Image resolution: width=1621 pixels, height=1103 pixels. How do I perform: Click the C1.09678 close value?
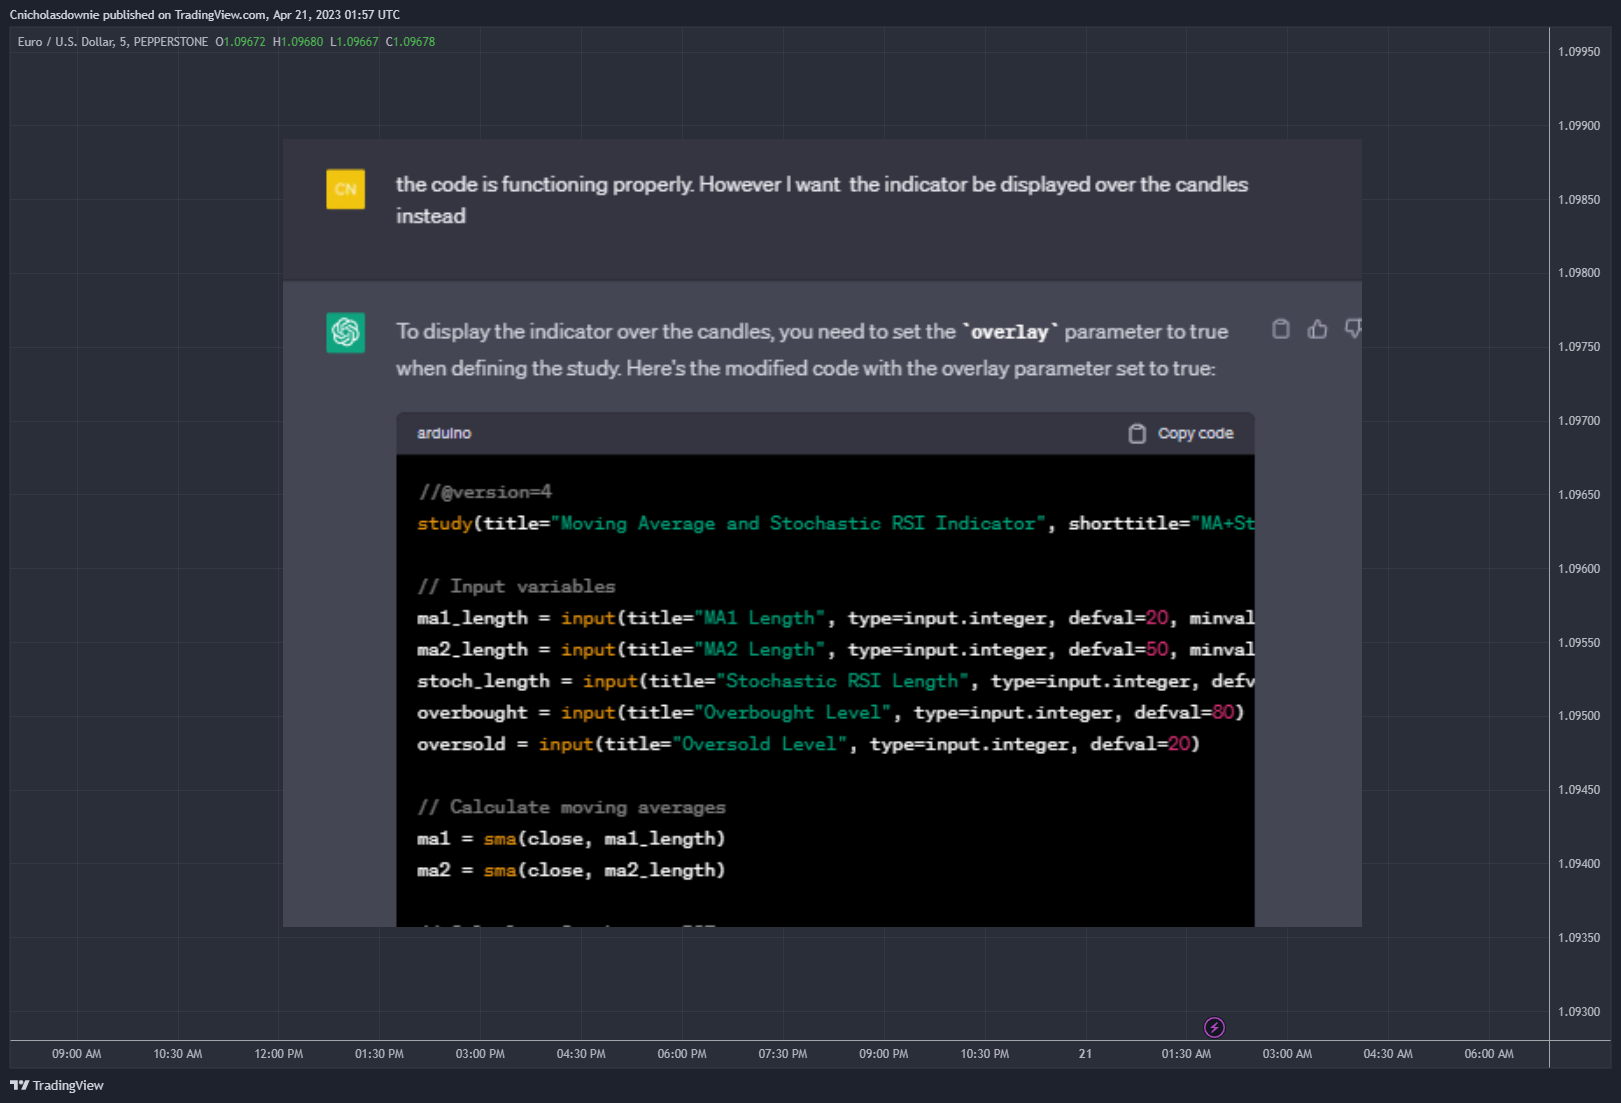coord(411,42)
